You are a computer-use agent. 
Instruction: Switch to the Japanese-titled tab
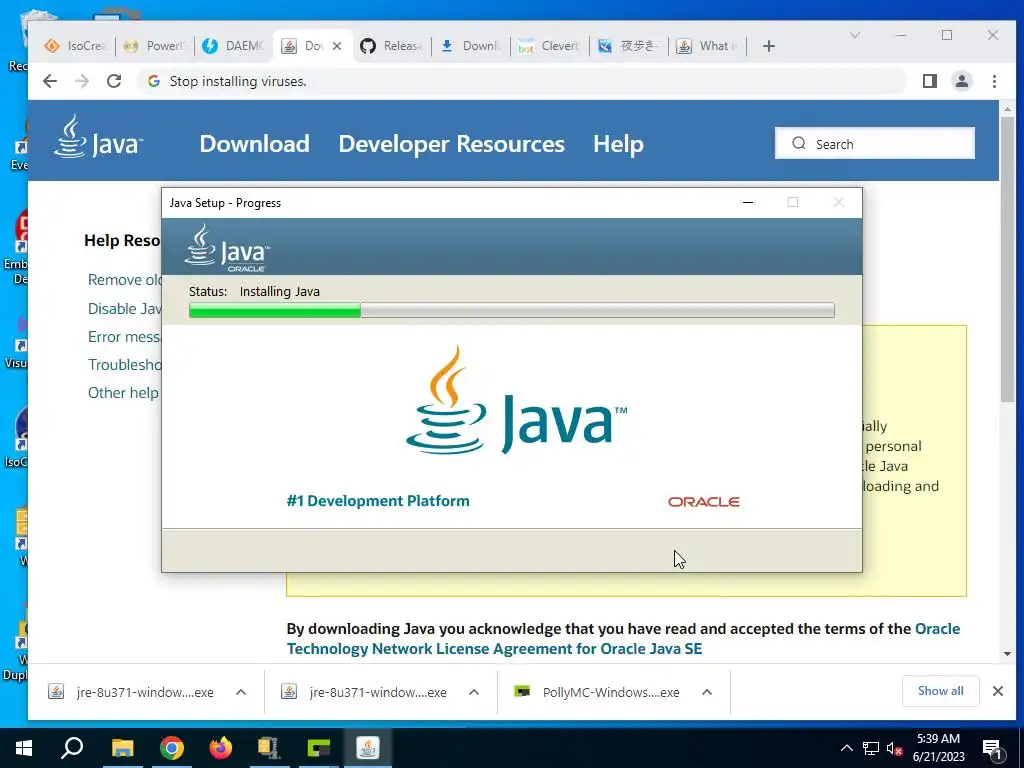pos(629,46)
